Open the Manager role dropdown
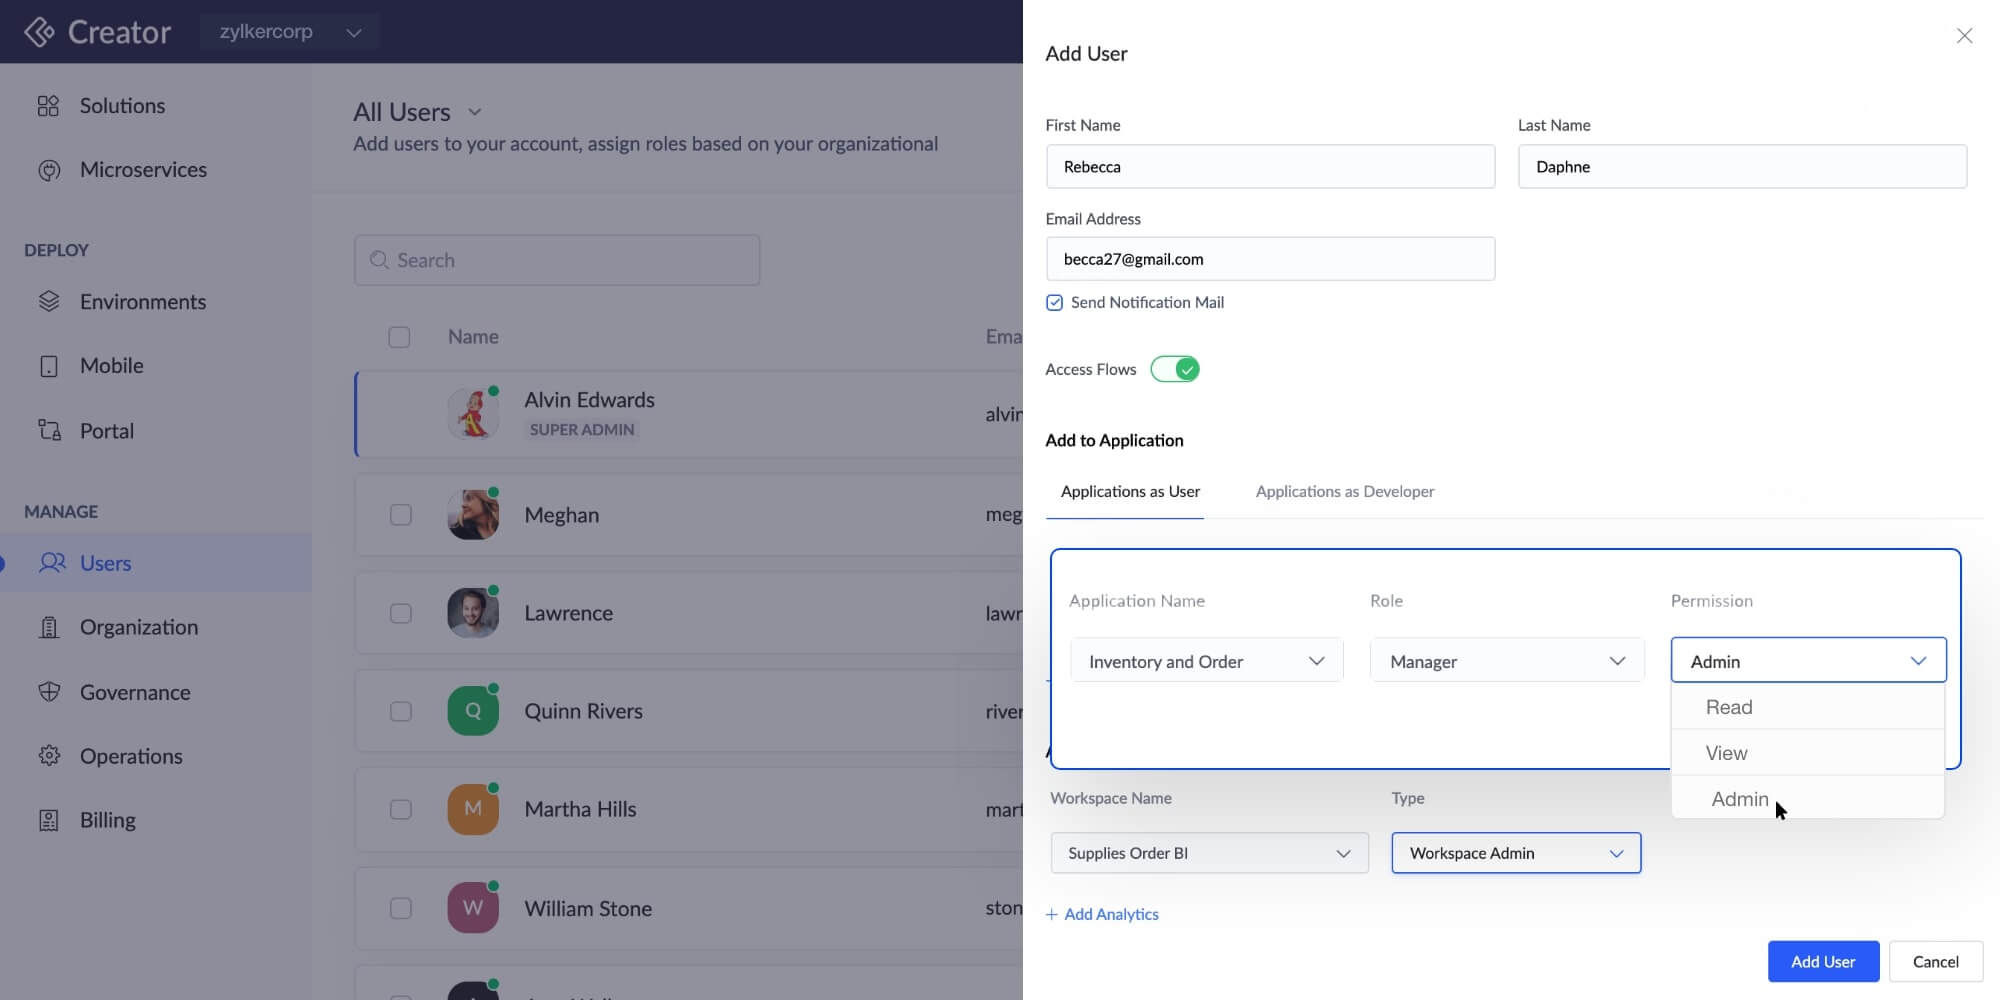Viewport: 2000px width, 1000px height. [1506, 661]
